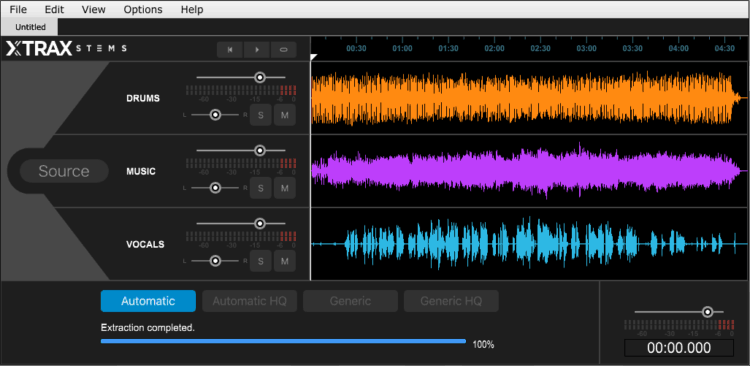Open the Options menu
The height and width of the screenshot is (366, 750).
[x=143, y=10]
